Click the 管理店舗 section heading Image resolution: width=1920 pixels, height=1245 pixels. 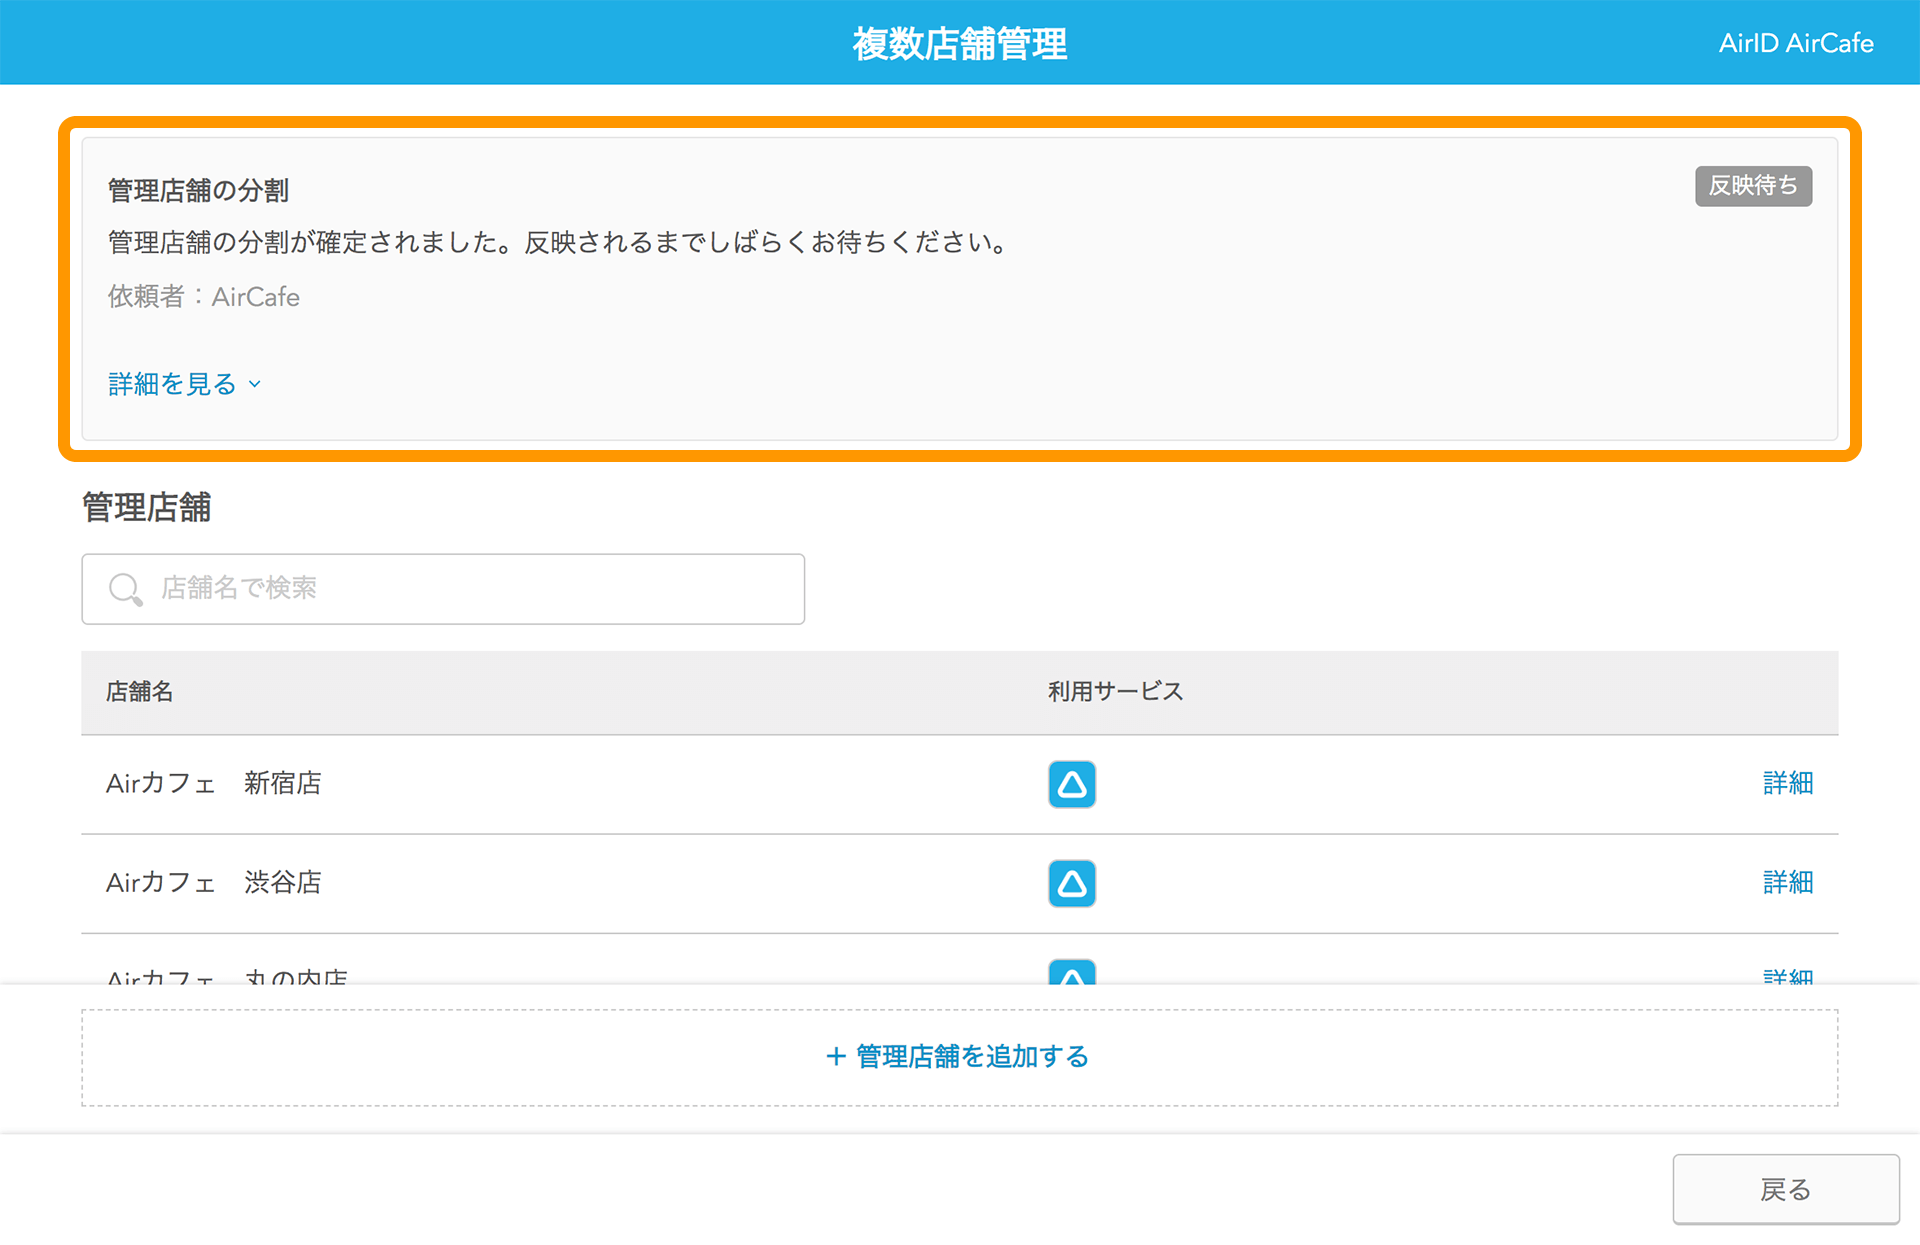coord(146,507)
